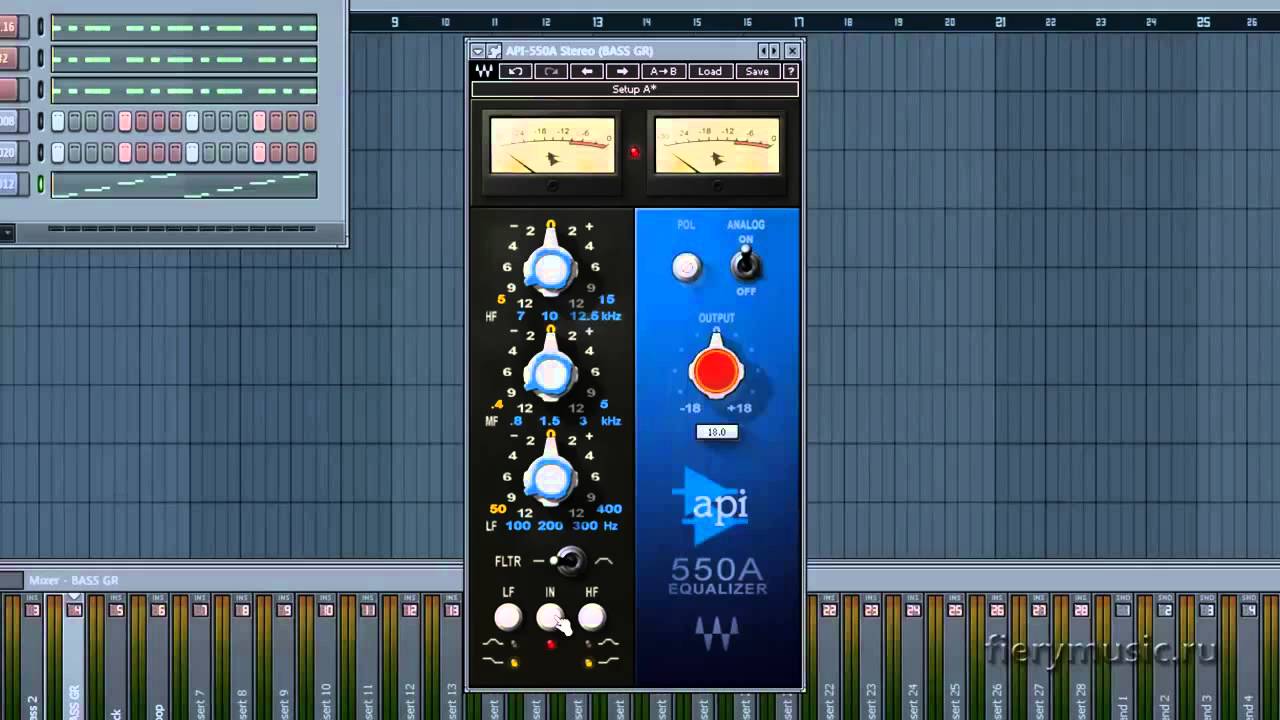Click the .16 channel button

(9, 28)
